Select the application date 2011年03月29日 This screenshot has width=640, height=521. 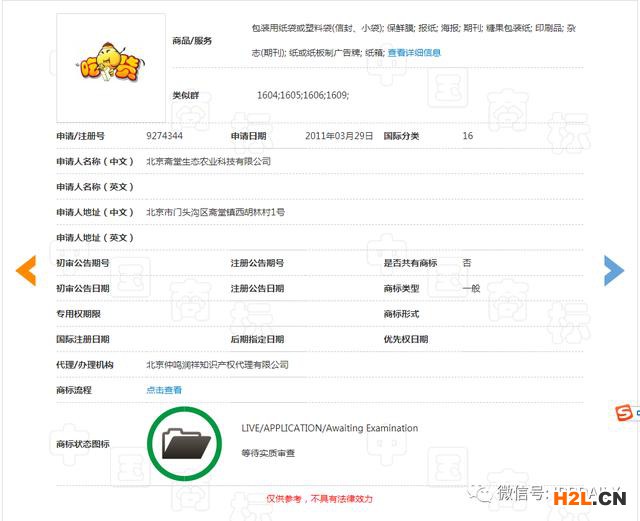pos(338,136)
